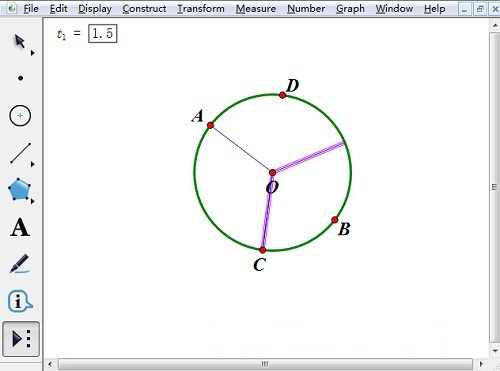Viewport: 500px width, 371px height.
Task: Select point D on the circle
Action: (283, 95)
